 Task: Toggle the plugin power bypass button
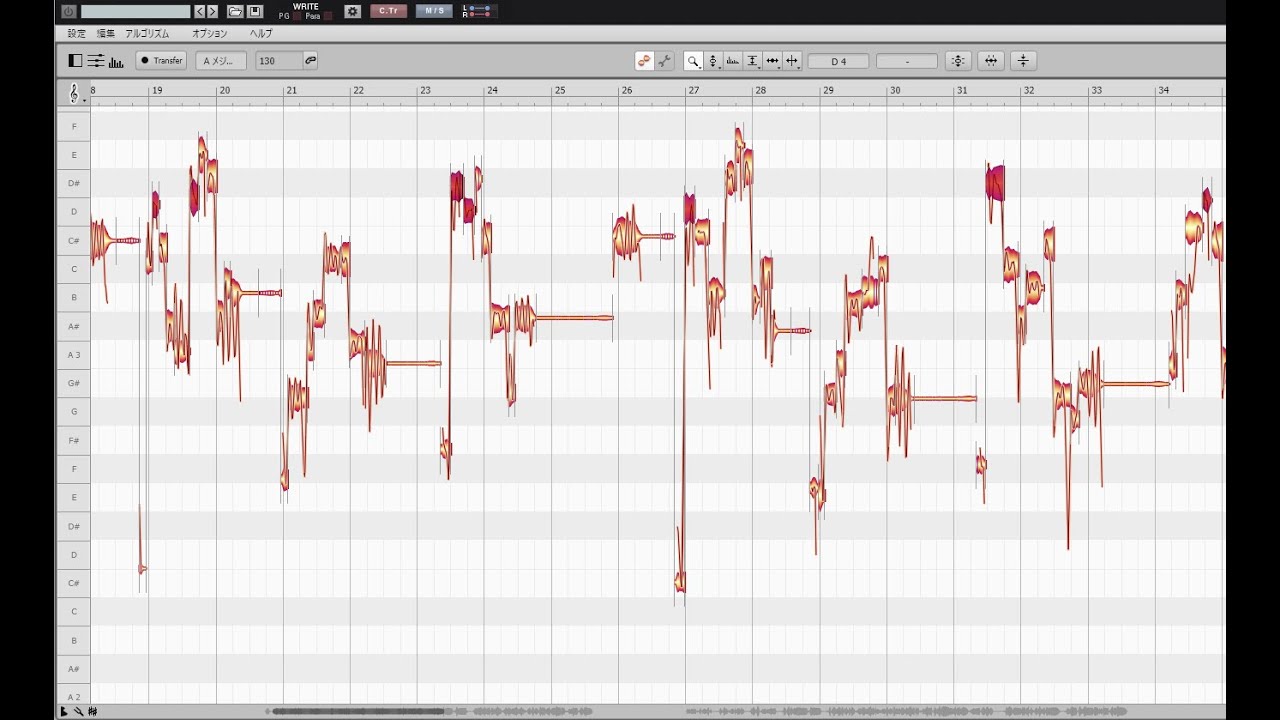click(68, 11)
